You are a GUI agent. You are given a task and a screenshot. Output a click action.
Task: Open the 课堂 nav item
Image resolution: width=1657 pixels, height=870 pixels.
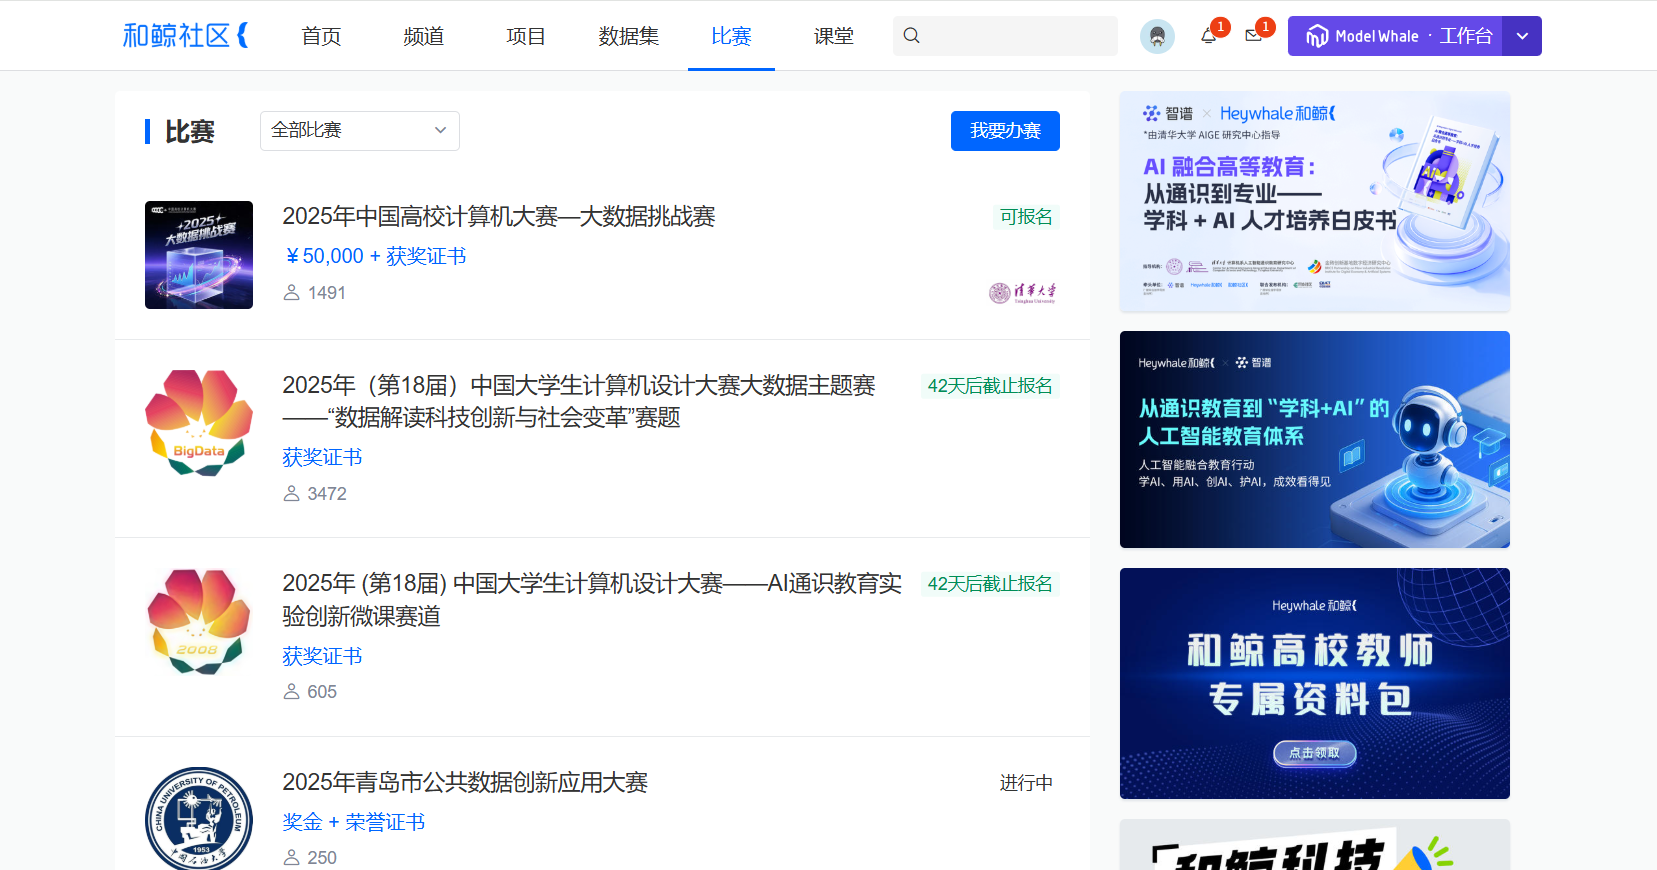point(834,36)
